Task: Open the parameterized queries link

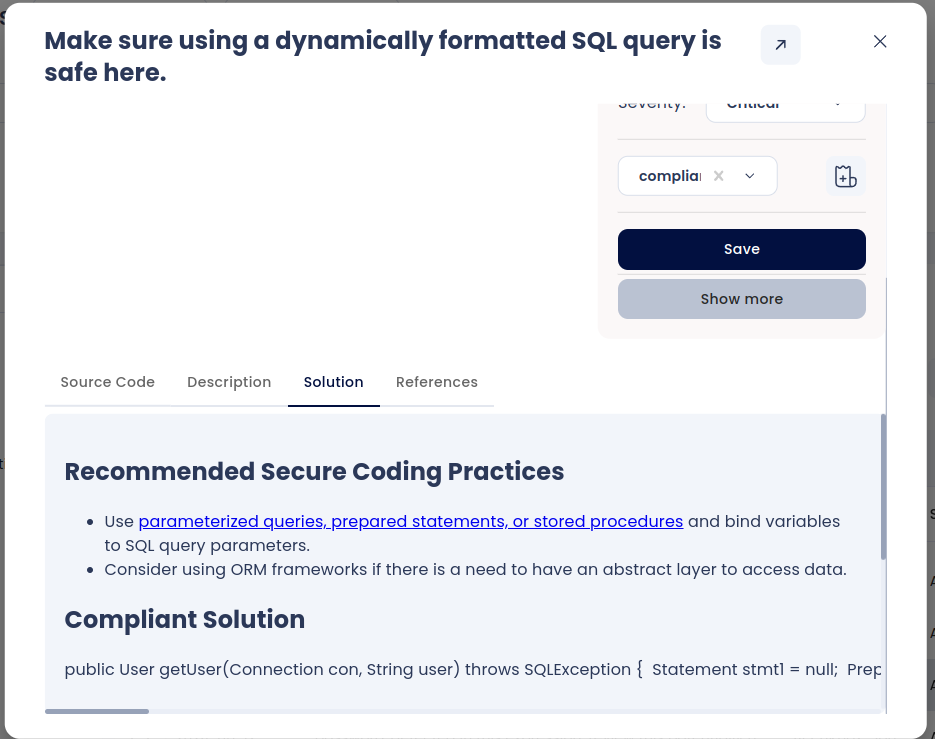Action: (x=411, y=521)
